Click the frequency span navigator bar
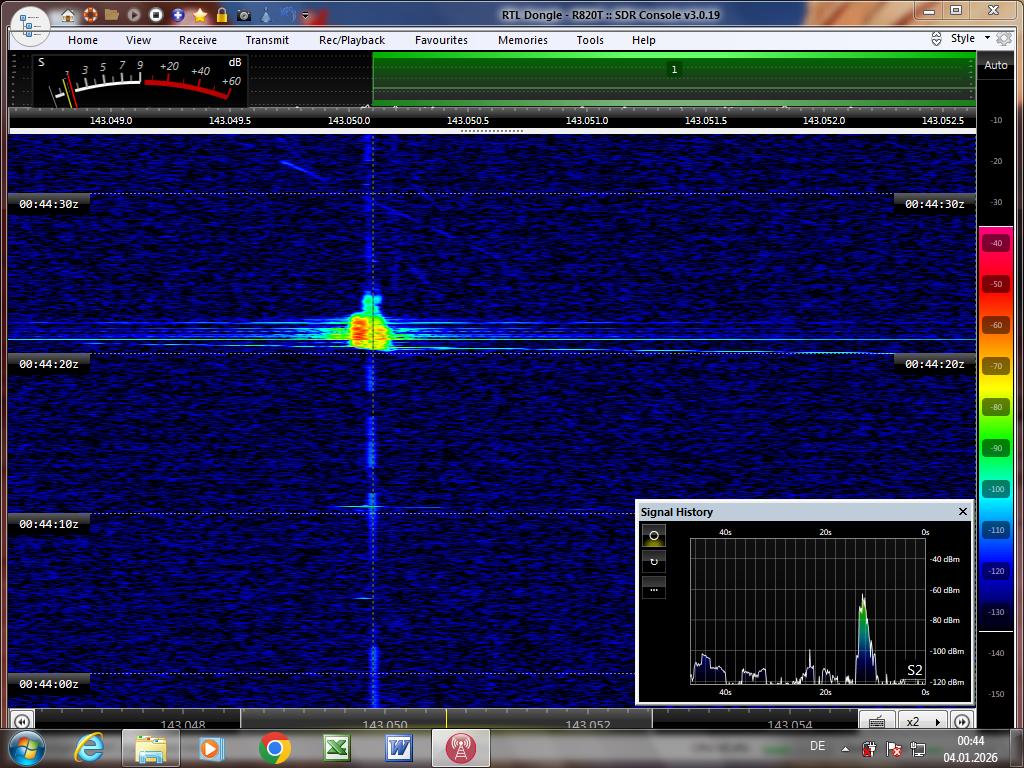The width and height of the screenshot is (1024, 768). pyautogui.click(x=446, y=719)
